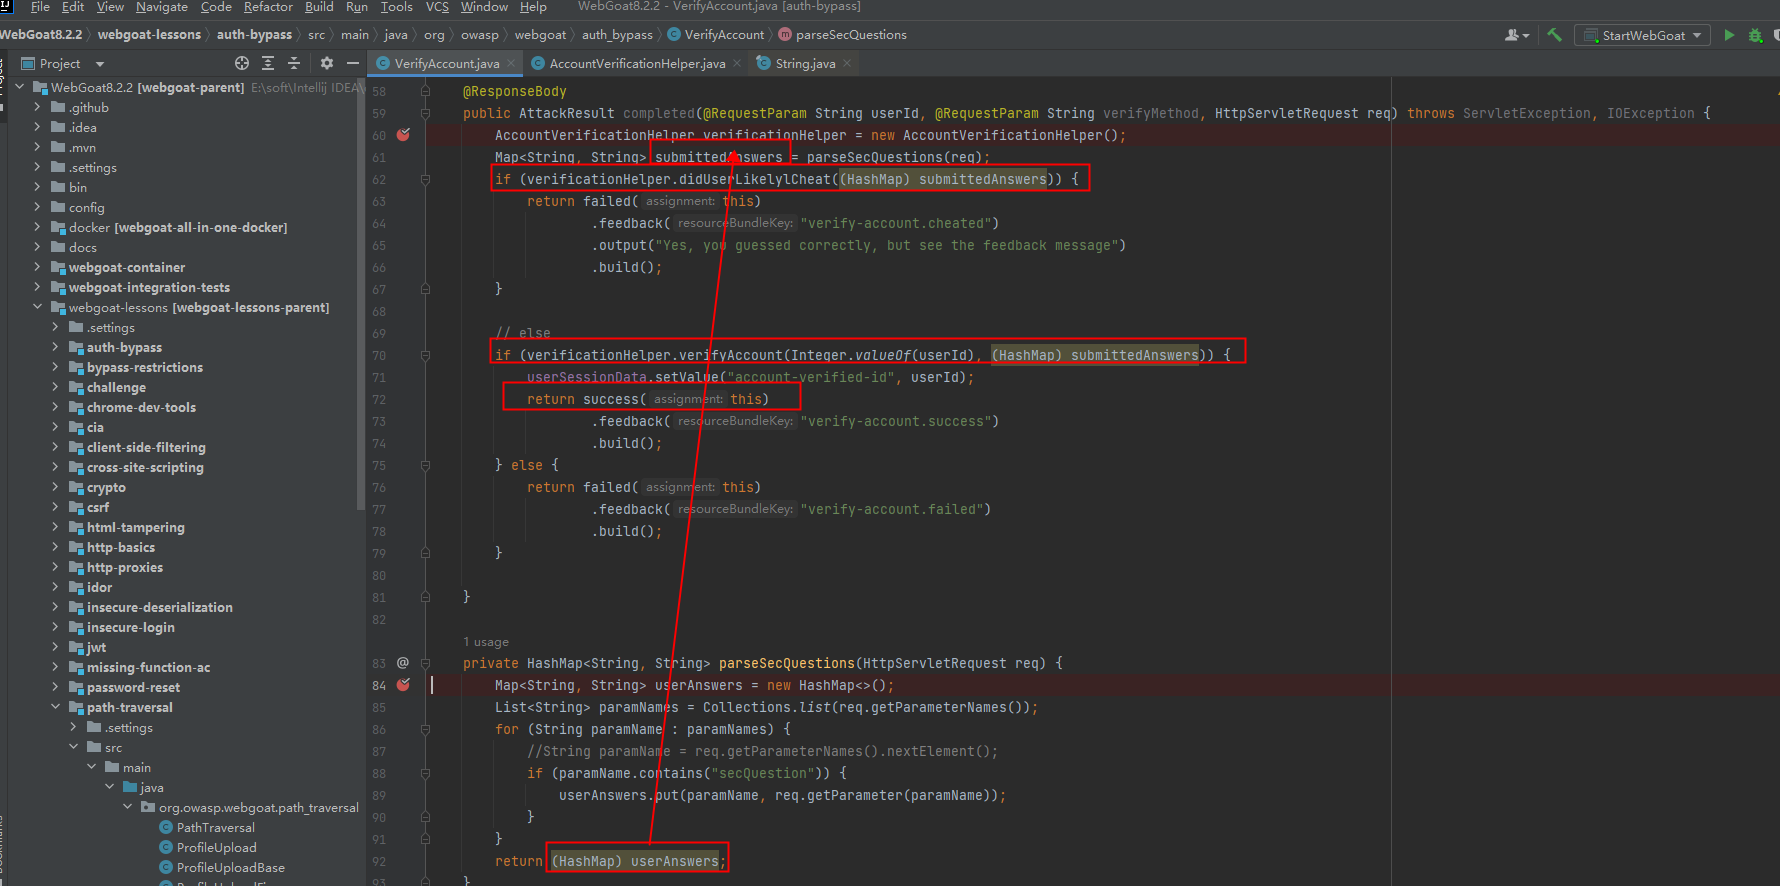Debug StartWebGoat with bug icon
The height and width of the screenshot is (886, 1780).
1755,35
